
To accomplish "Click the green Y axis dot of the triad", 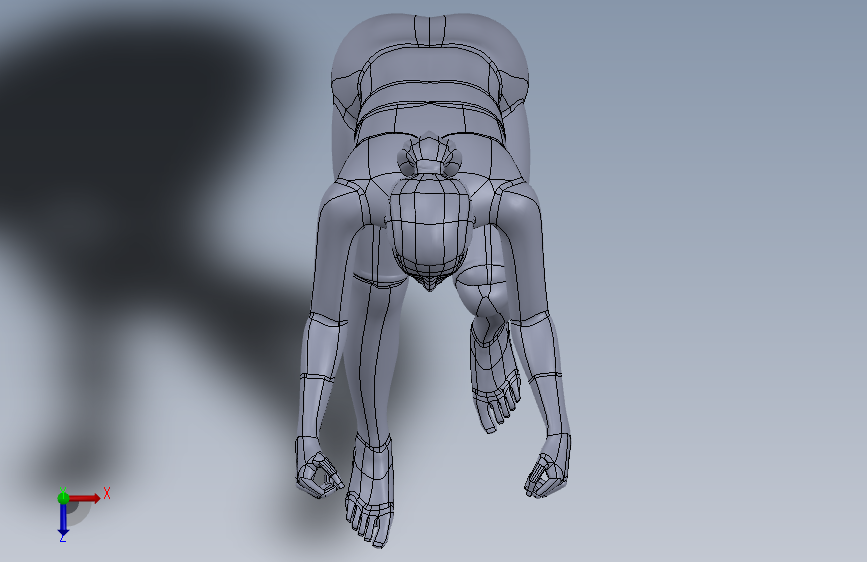I will (63, 498).
